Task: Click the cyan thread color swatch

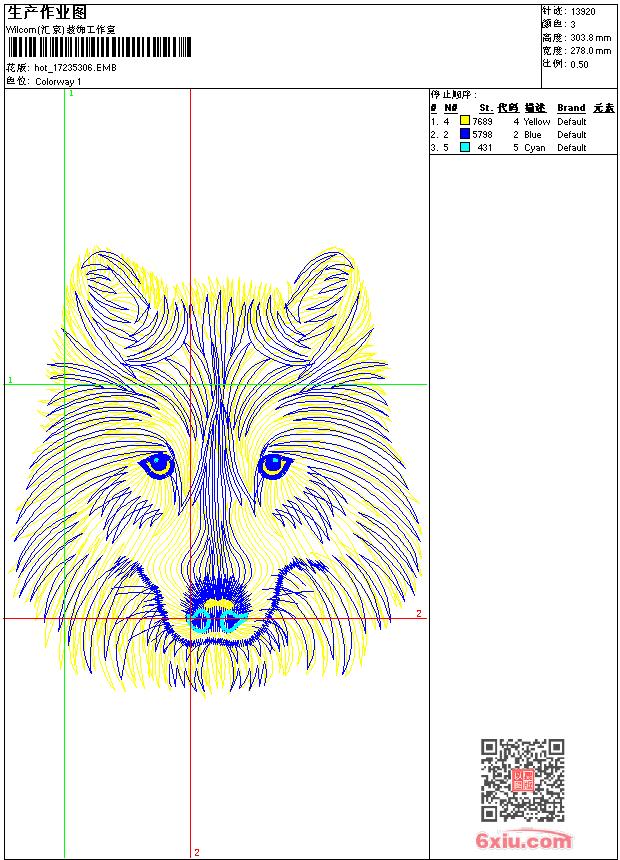Action: 465,147
